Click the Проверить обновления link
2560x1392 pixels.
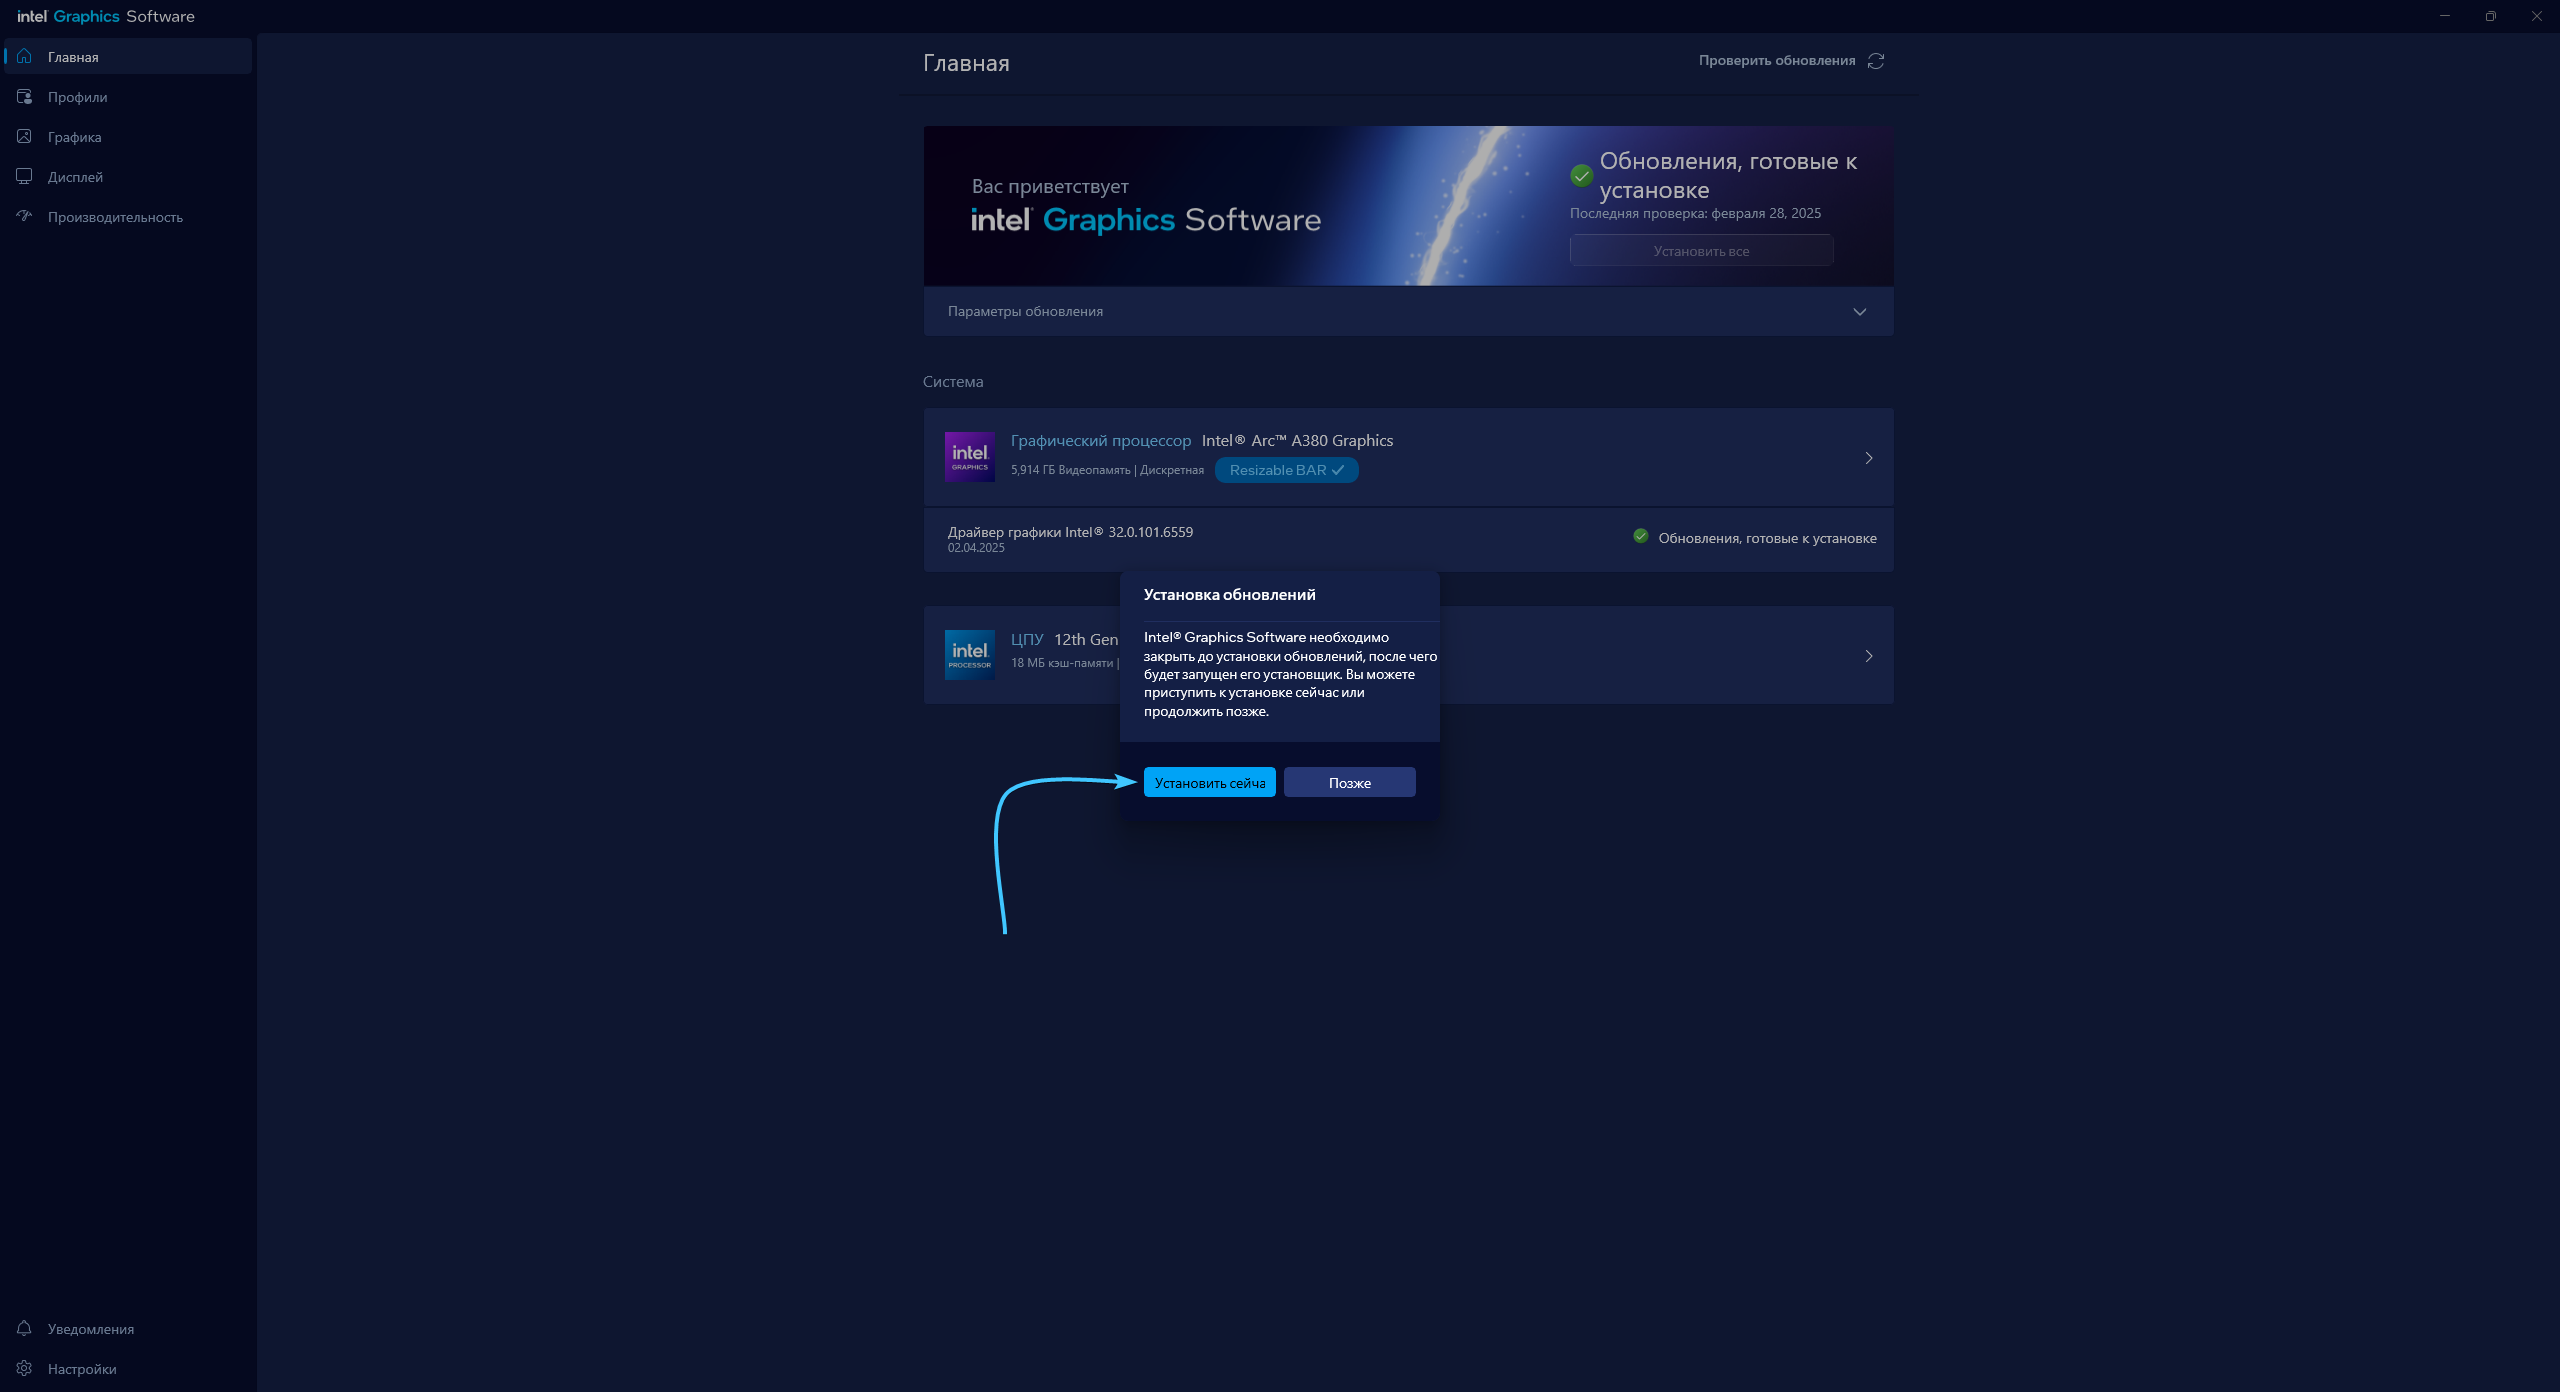click(1777, 61)
